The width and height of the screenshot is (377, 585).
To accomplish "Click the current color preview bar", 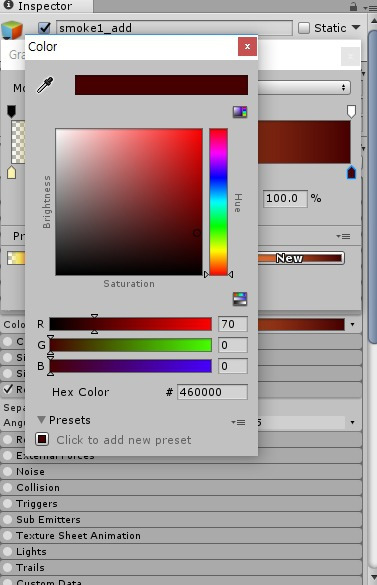I will point(161,85).
